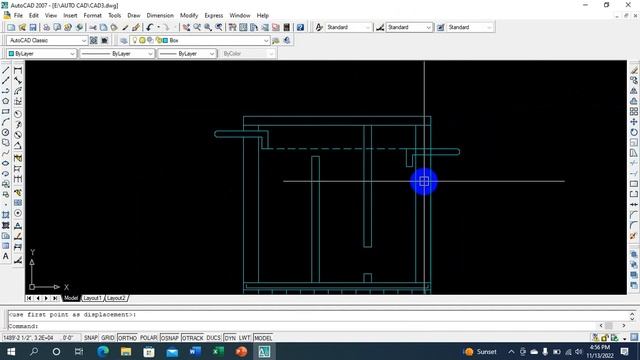Select the Line draw tool
Viewport: 640px width, 360px height.
[x=6, y=70]
